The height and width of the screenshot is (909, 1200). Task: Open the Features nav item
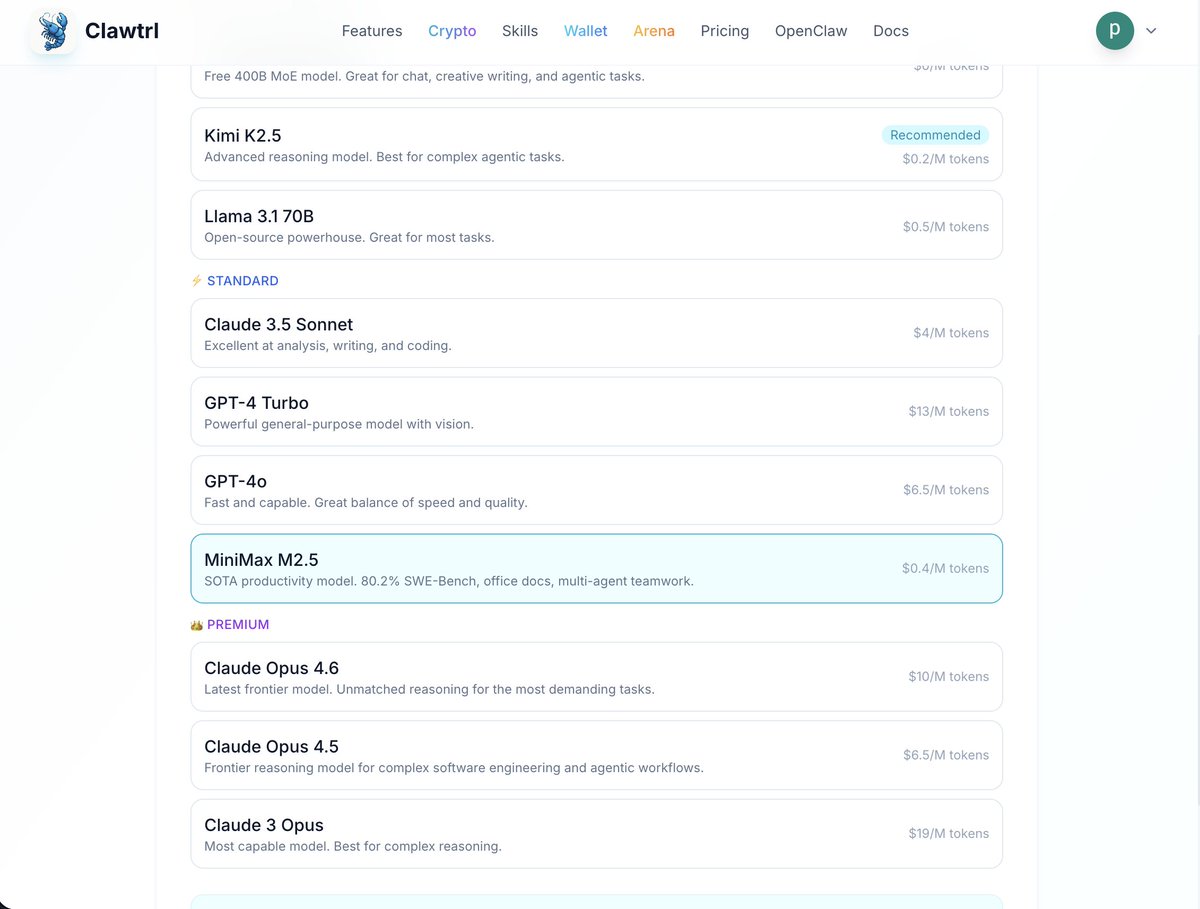click(372, 31)
